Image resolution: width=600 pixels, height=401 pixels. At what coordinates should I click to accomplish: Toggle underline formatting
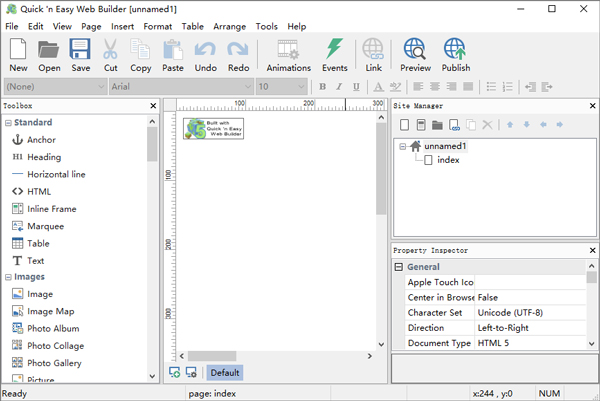(356, 87)
